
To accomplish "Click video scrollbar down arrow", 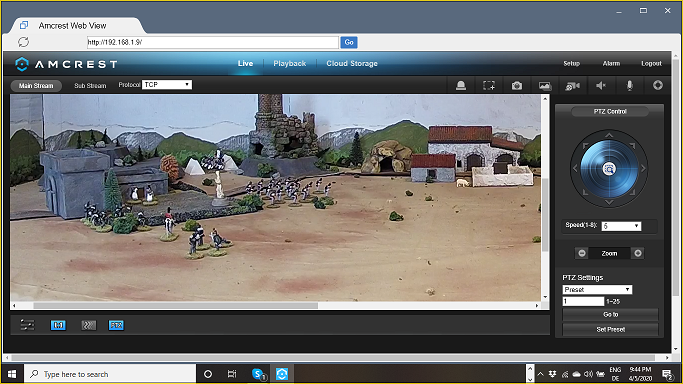I will point(545,297).
